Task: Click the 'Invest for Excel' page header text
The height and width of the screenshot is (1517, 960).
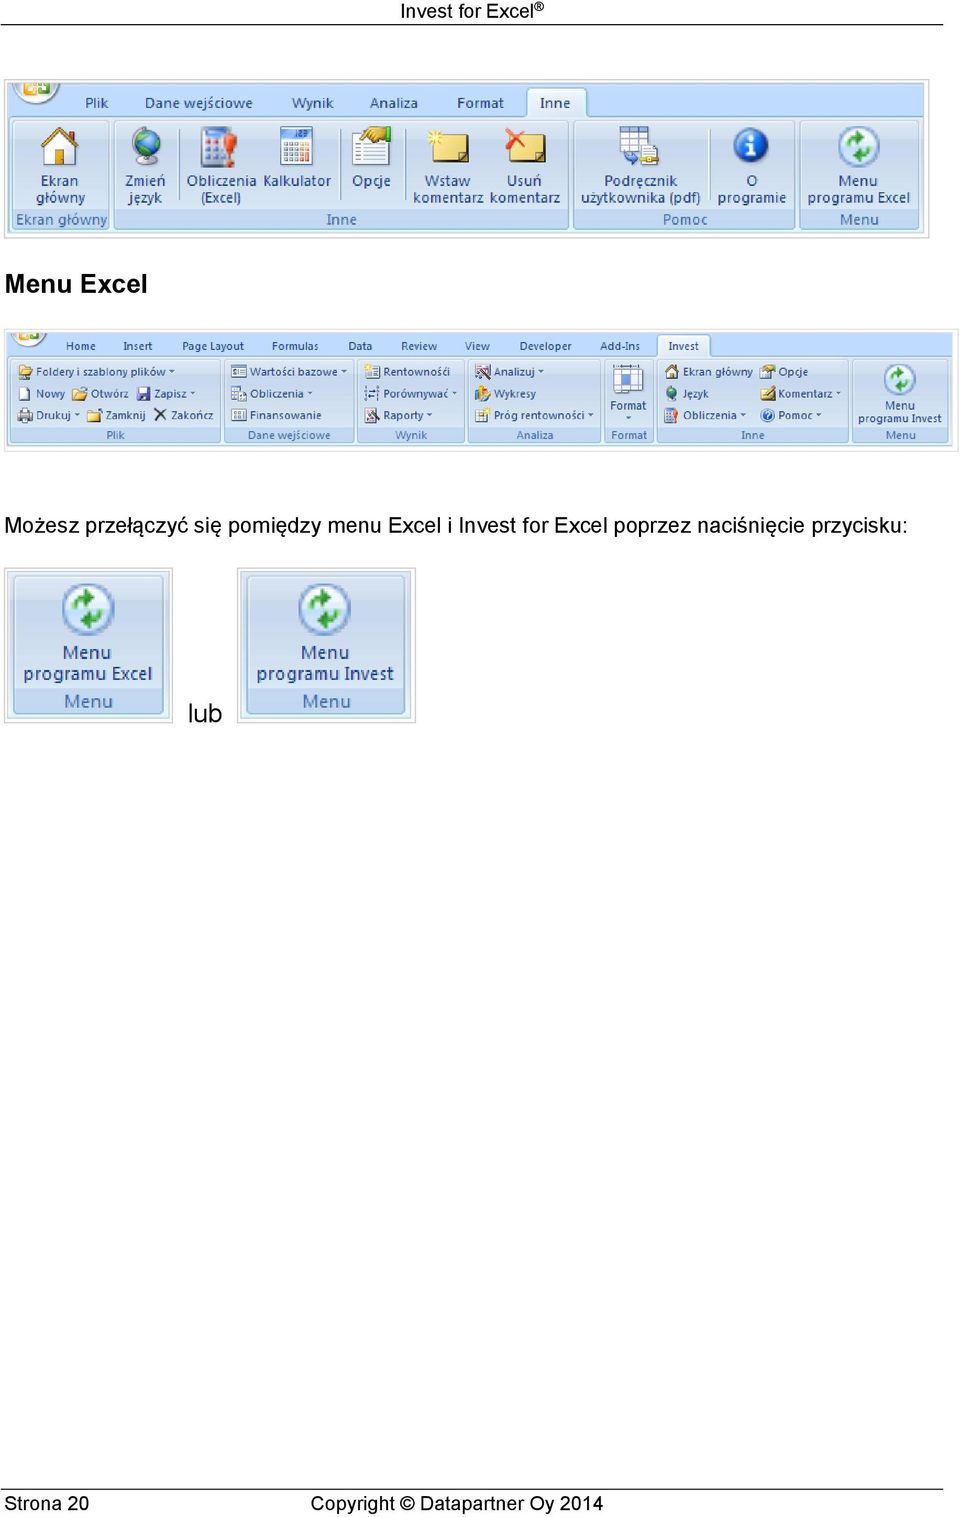Action: click(472, 11)
